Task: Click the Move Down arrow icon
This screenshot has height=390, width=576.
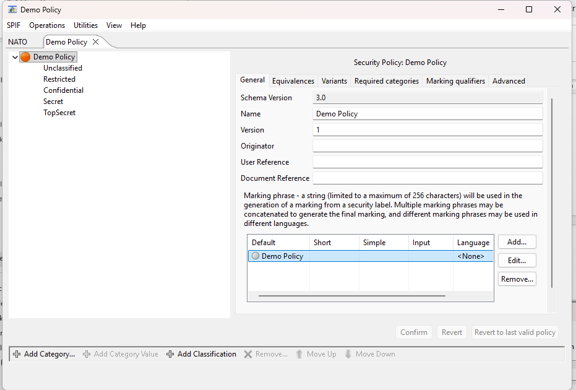Action: (348, 354)
